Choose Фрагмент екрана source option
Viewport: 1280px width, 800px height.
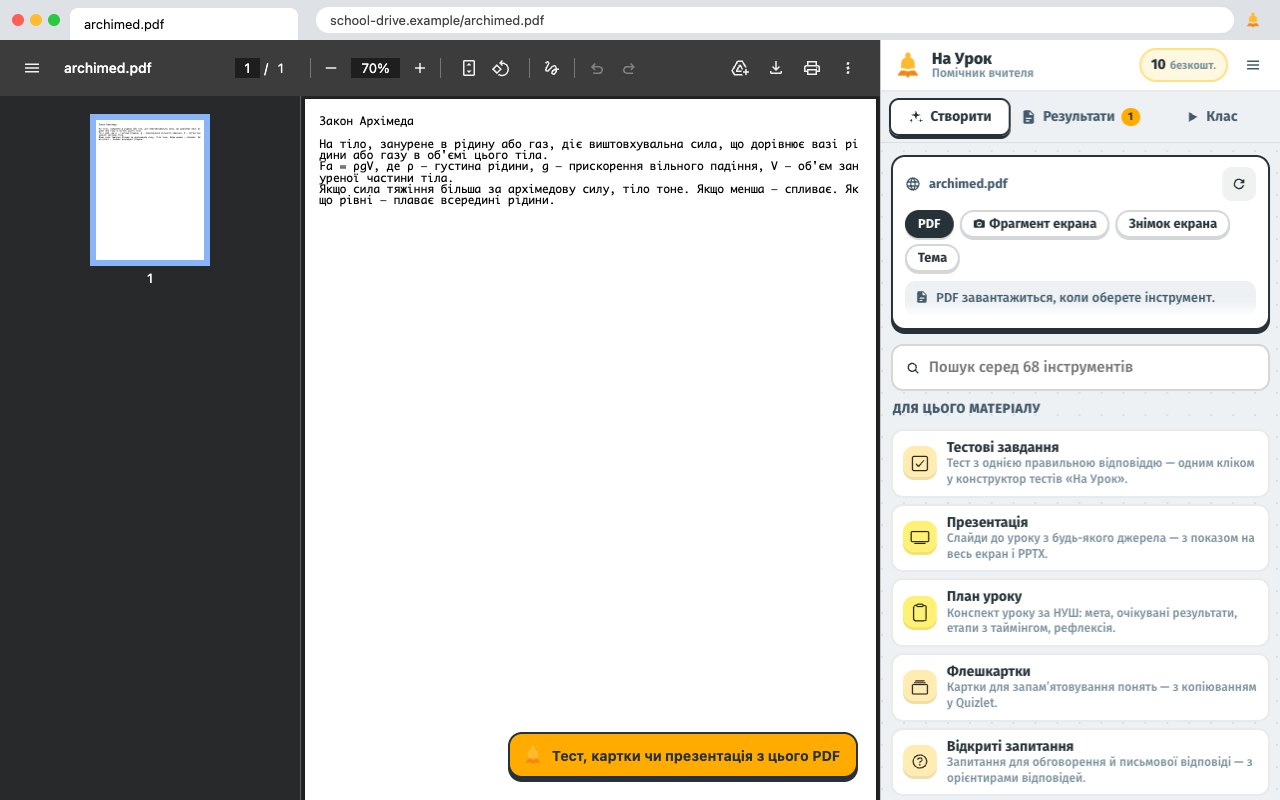pos(1034,224)
